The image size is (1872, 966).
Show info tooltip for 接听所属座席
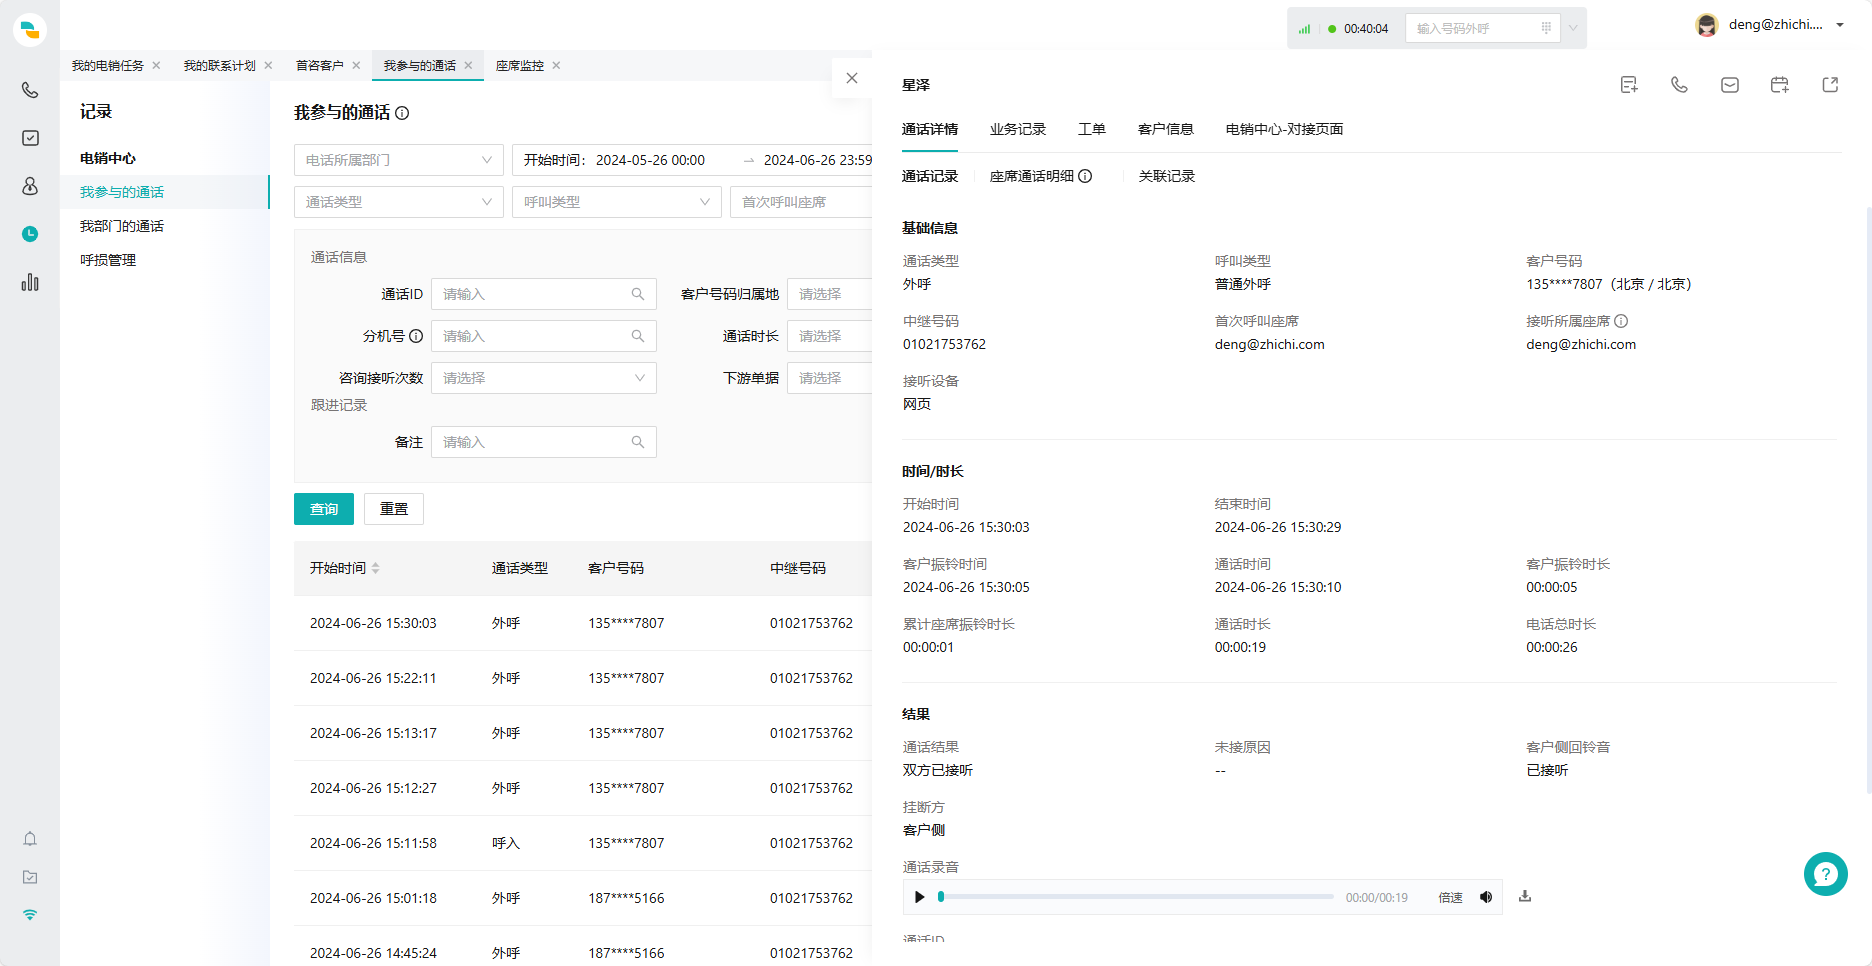coord(1621,321)
